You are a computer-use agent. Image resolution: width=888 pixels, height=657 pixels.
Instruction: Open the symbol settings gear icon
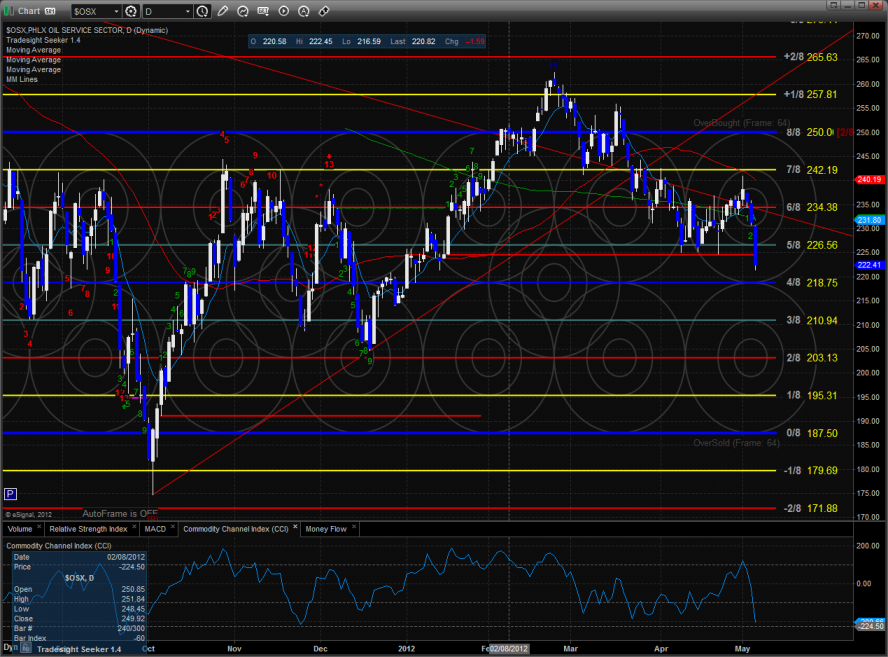pyautogui.click(x=132, y=11)
